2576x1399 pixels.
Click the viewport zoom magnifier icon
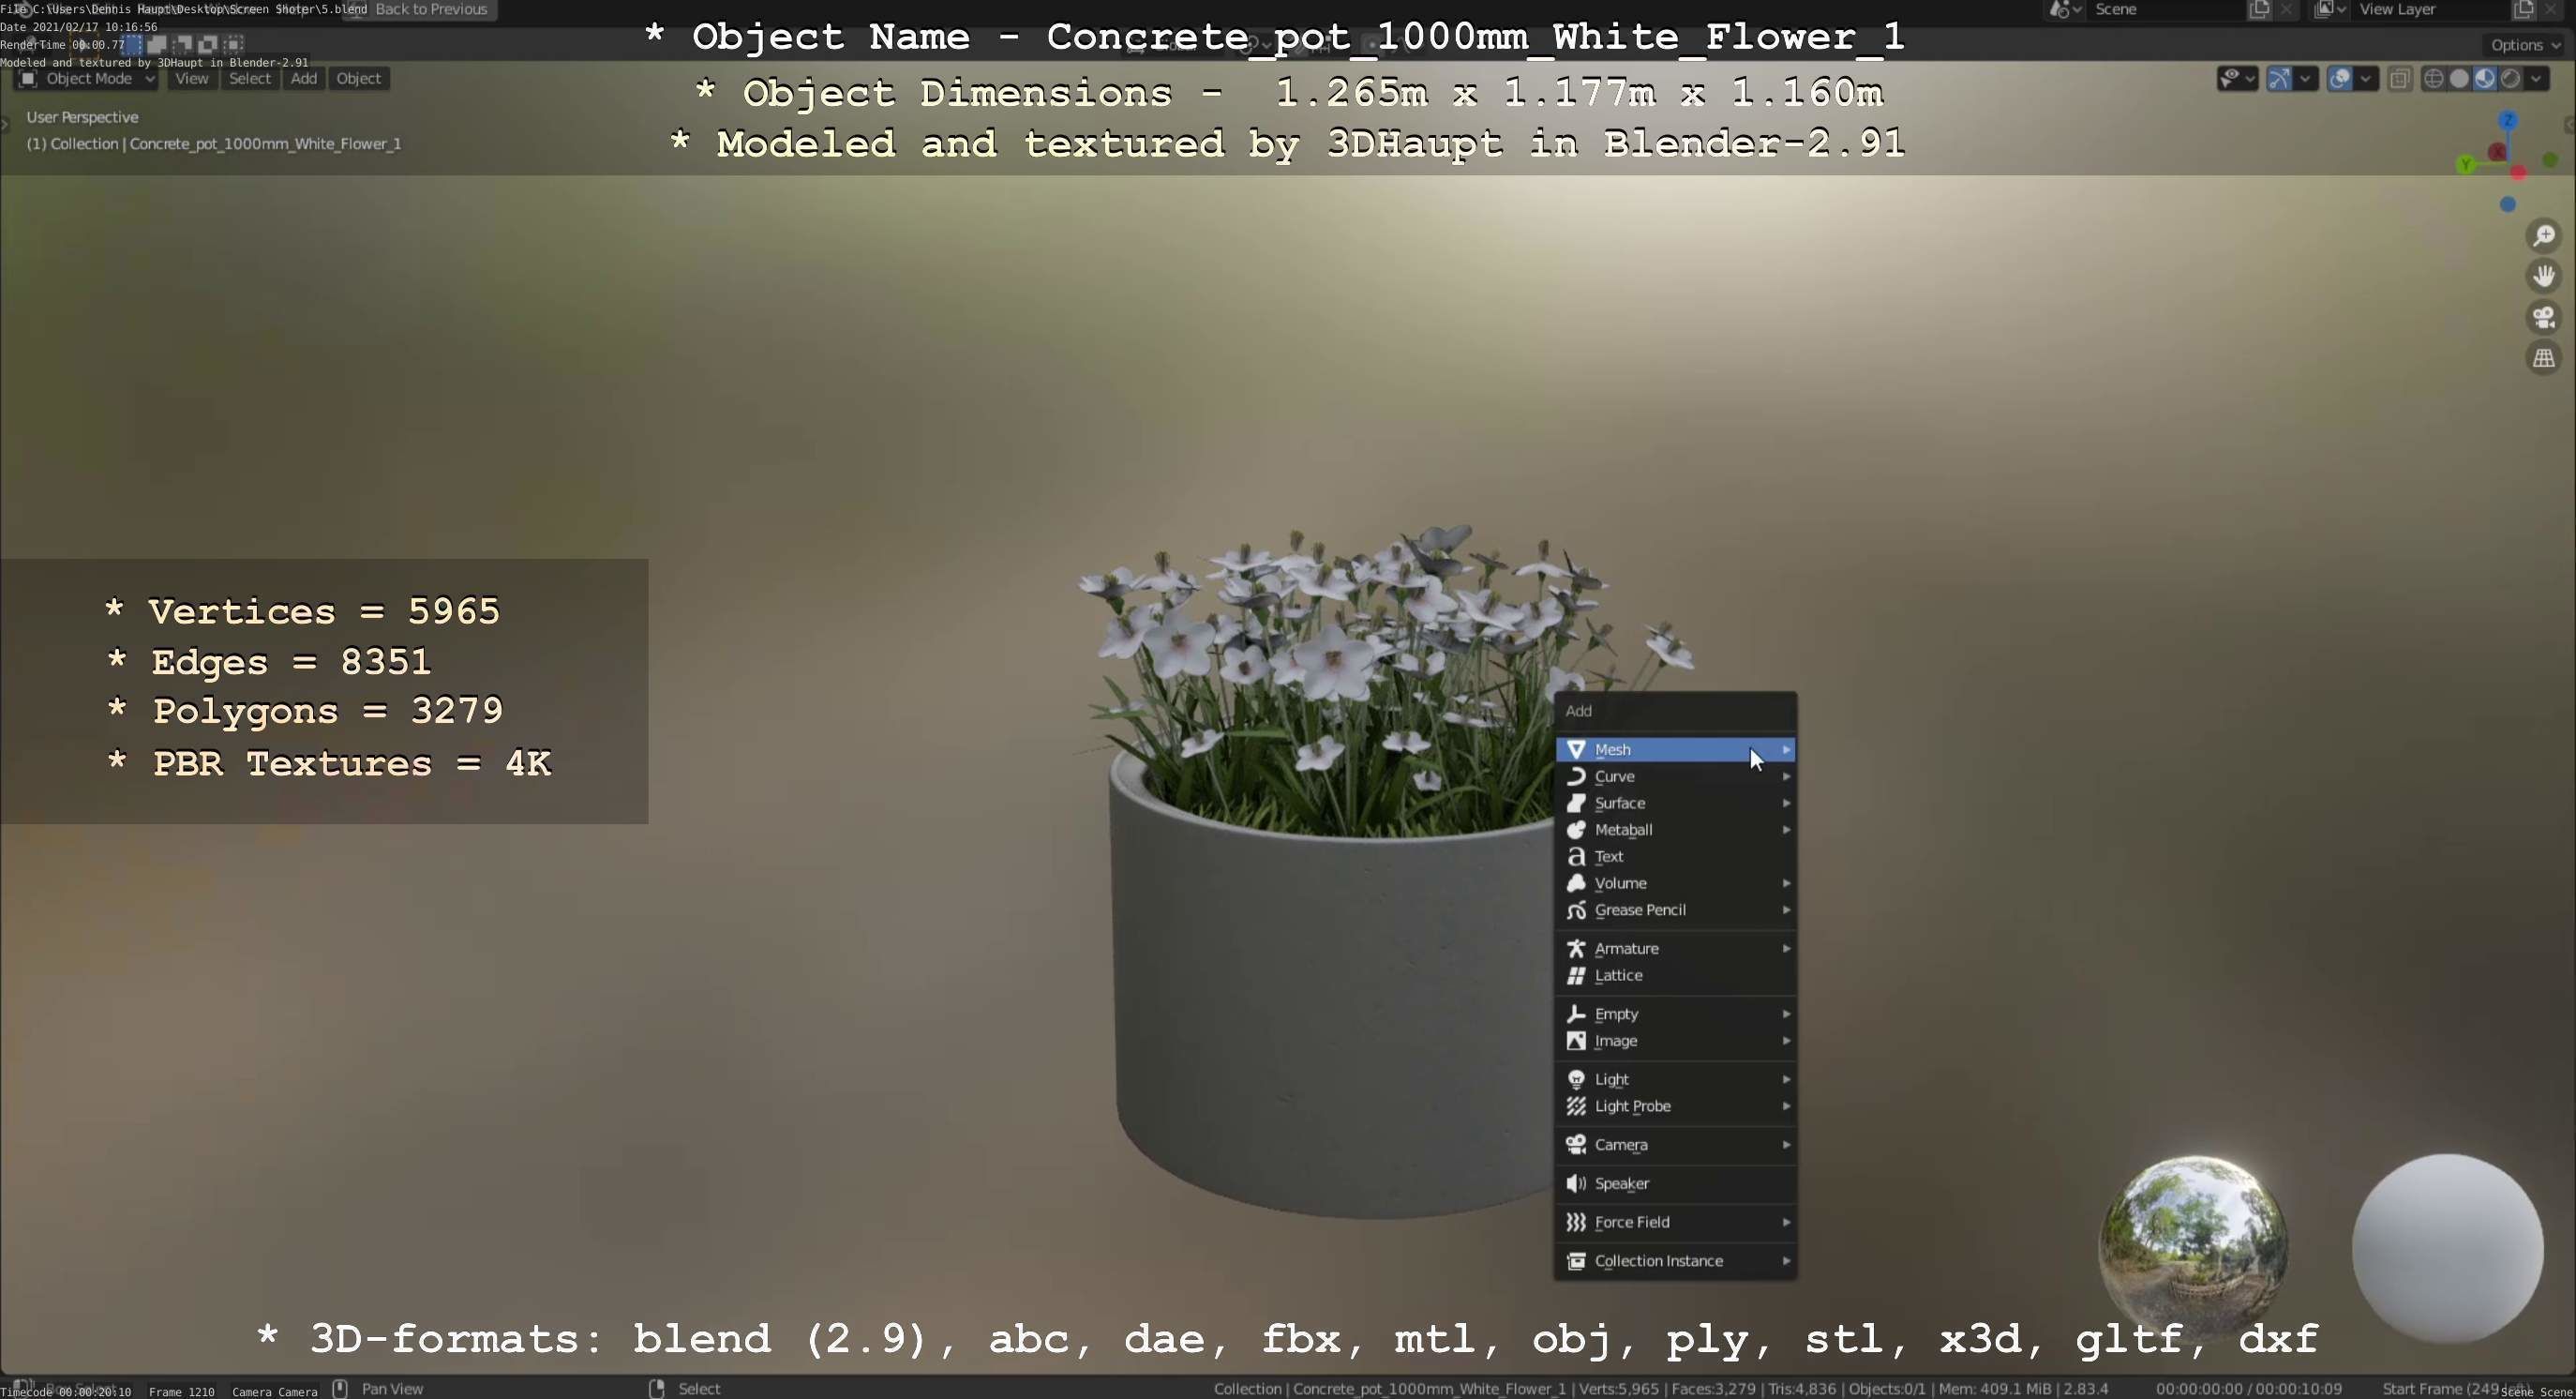pos(2543,236)
